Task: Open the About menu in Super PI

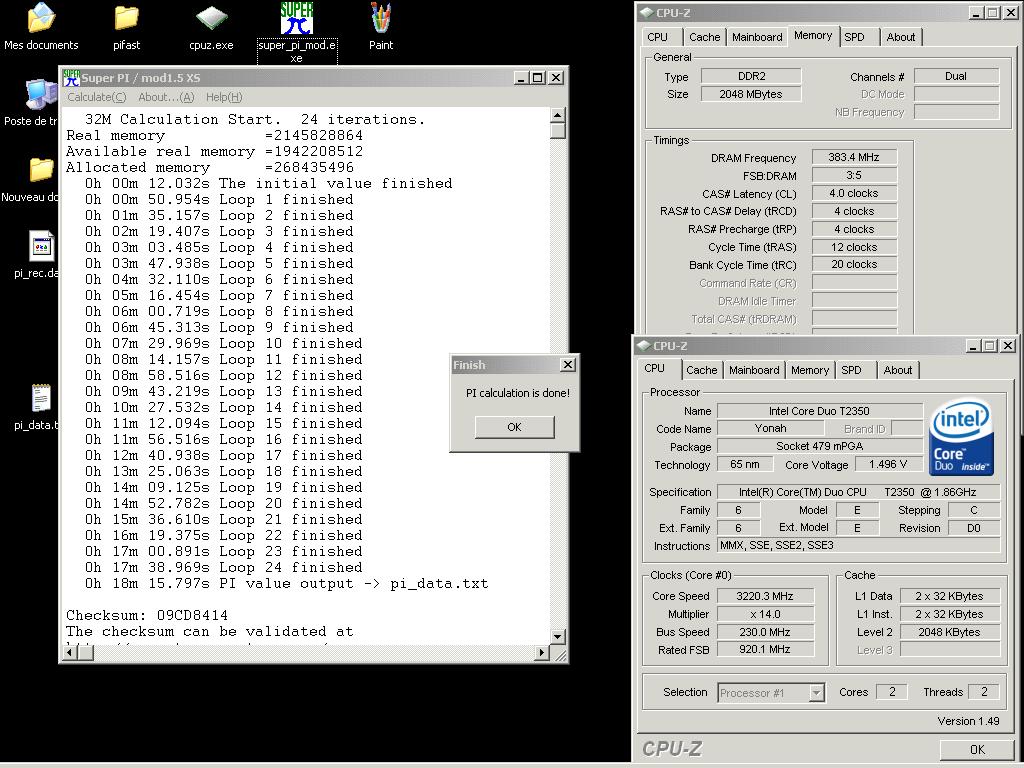Action: click(166, 97)
